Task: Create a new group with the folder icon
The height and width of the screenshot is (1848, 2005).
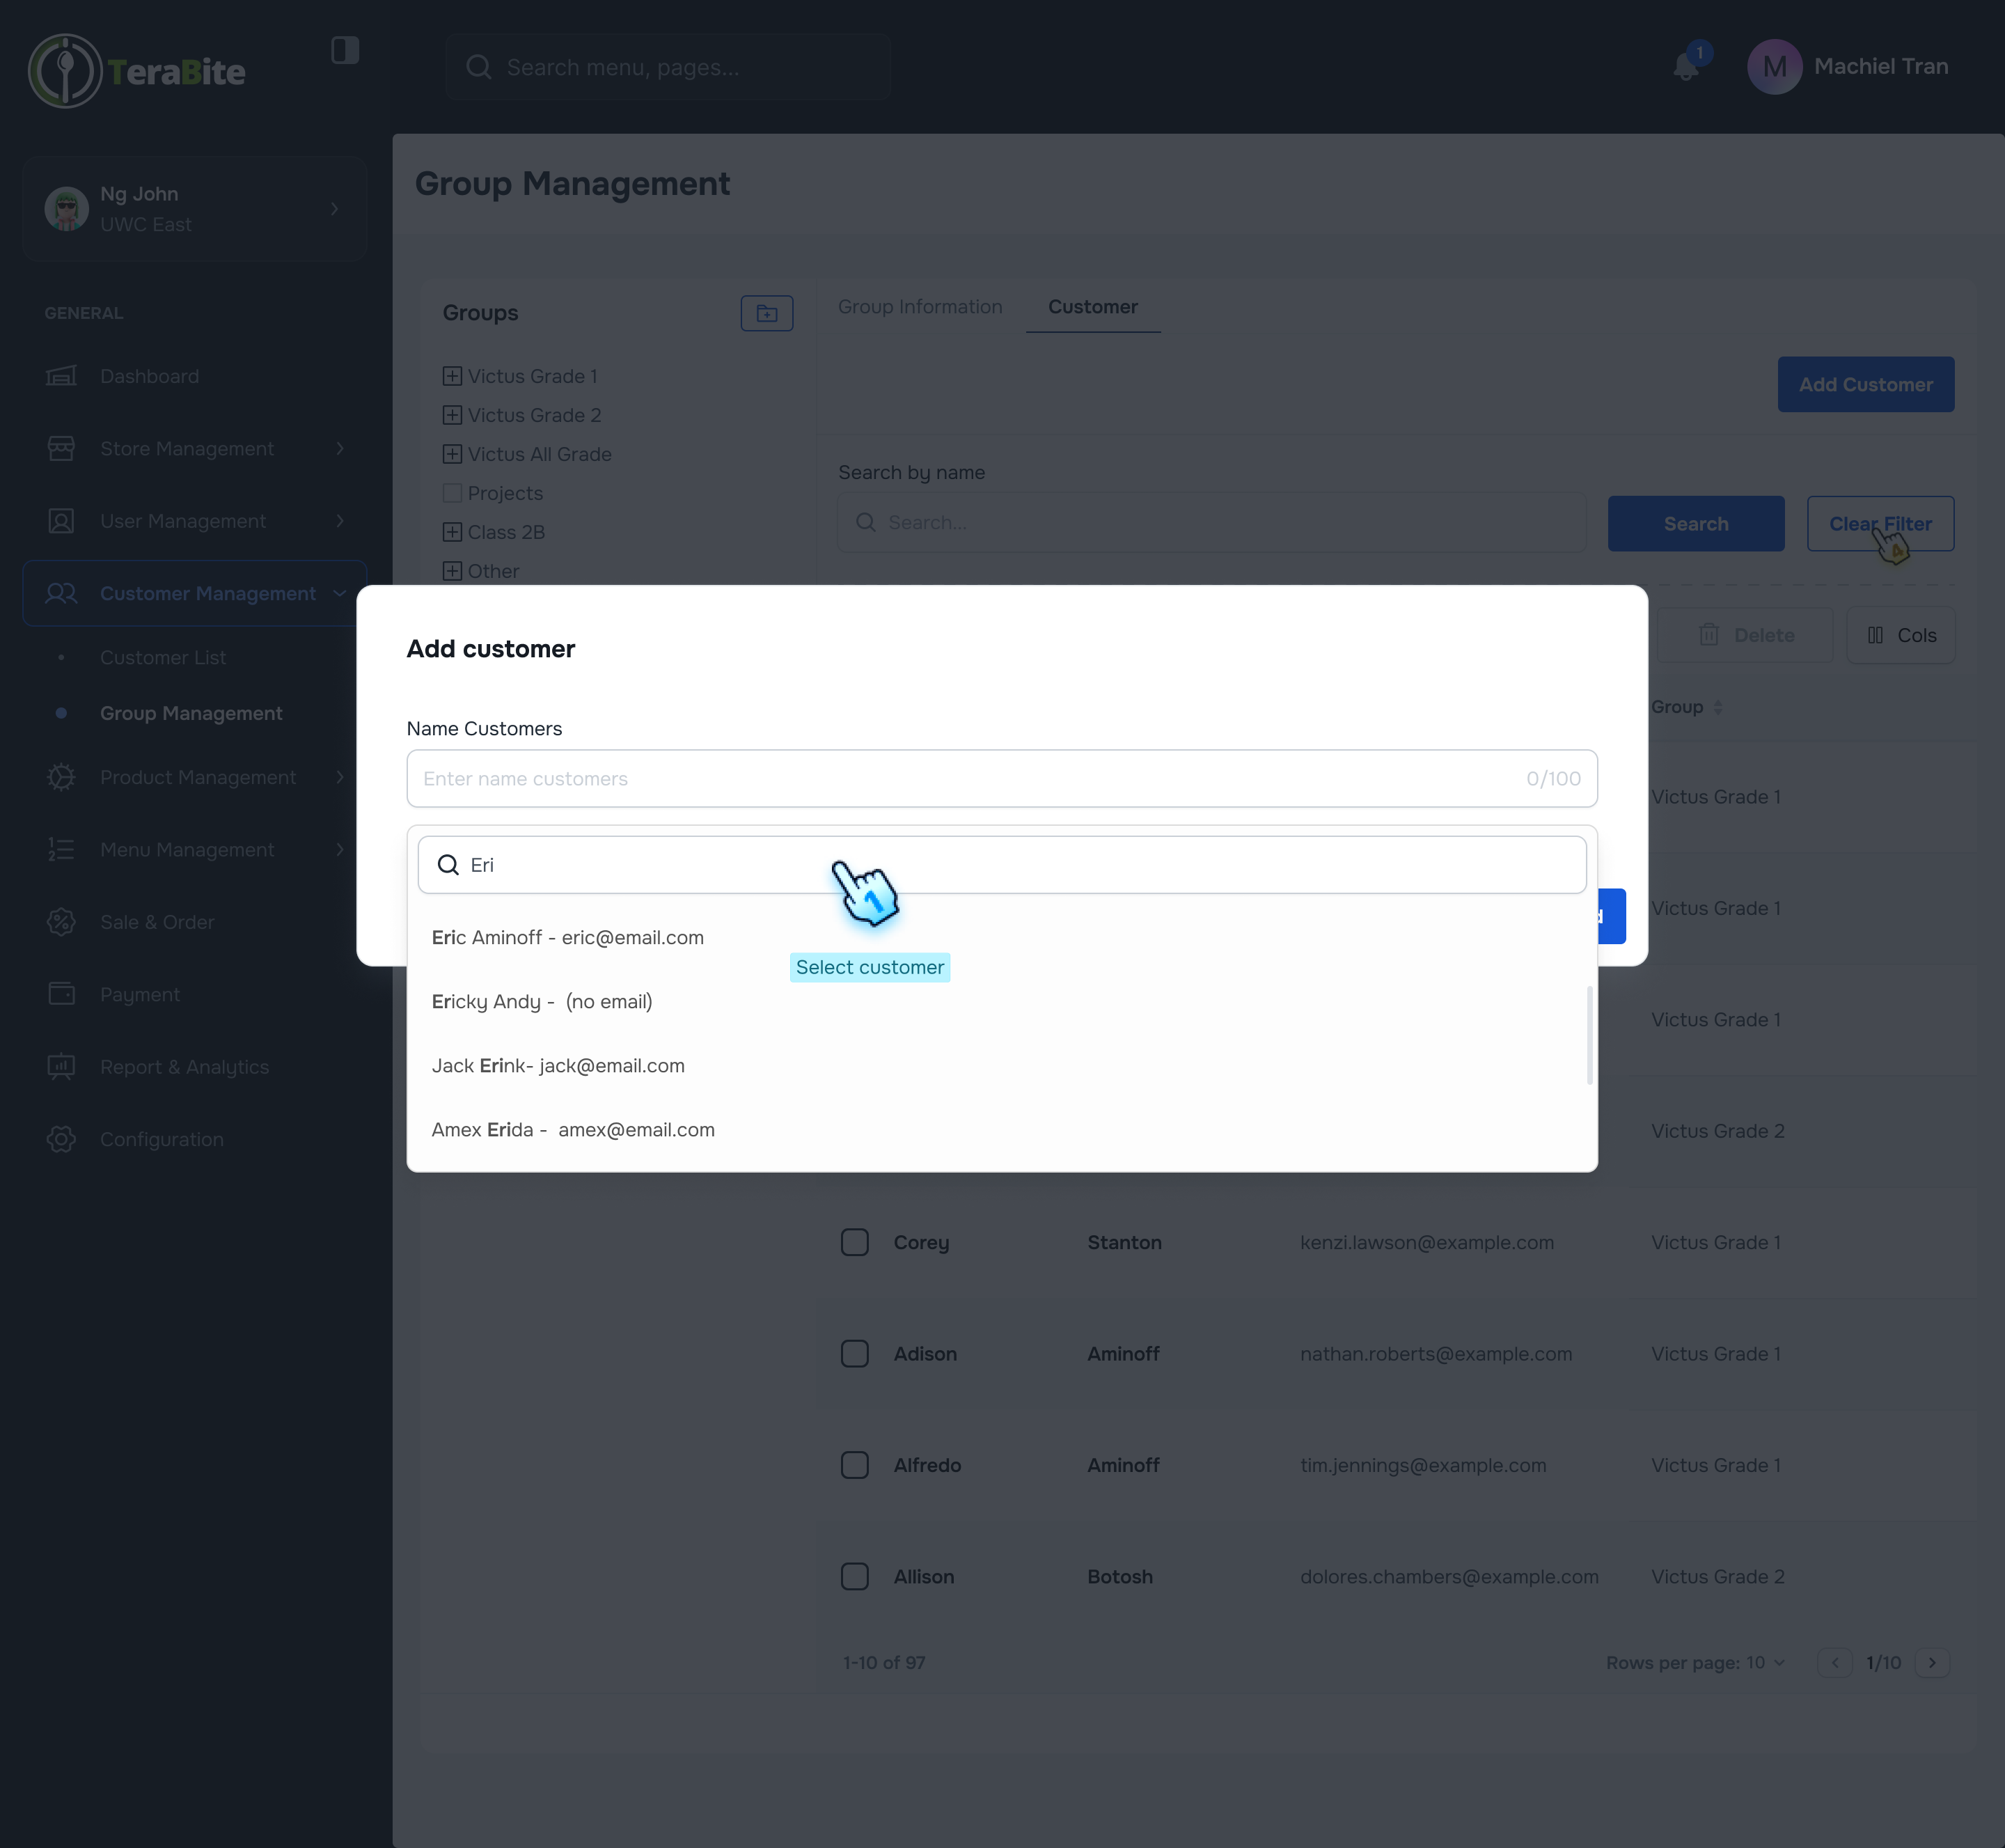Action: click(767, 313)
